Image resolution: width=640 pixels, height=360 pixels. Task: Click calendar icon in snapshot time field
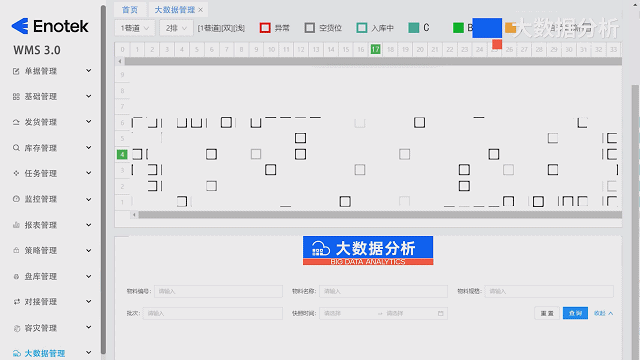tap(440, 313)
